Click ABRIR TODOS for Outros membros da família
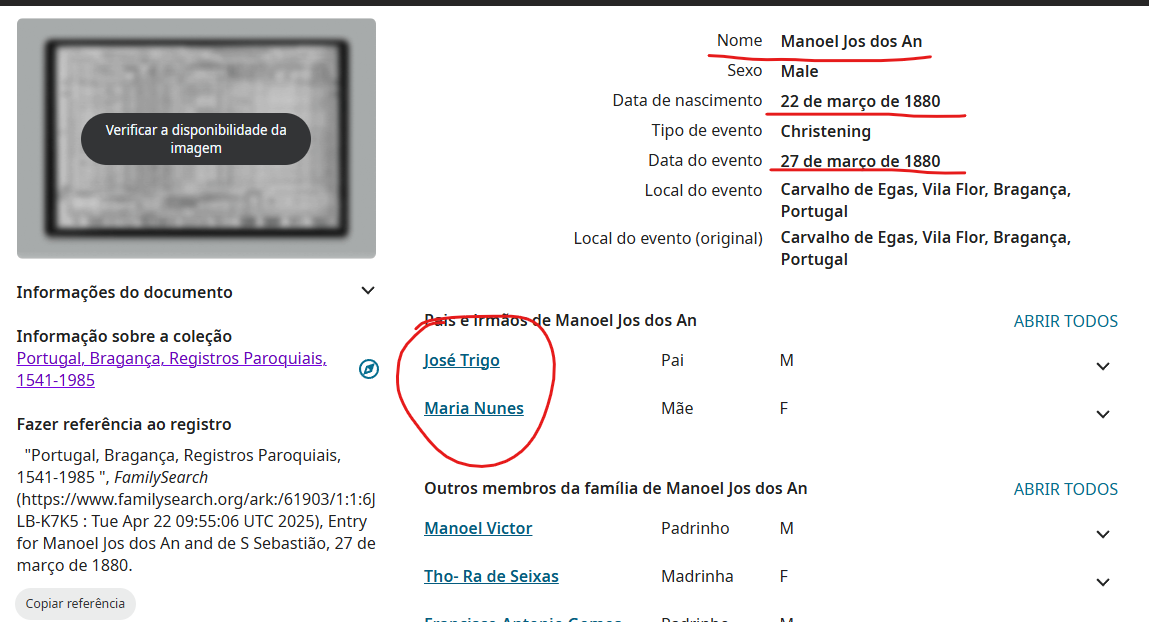 (x=1065, y=489)
